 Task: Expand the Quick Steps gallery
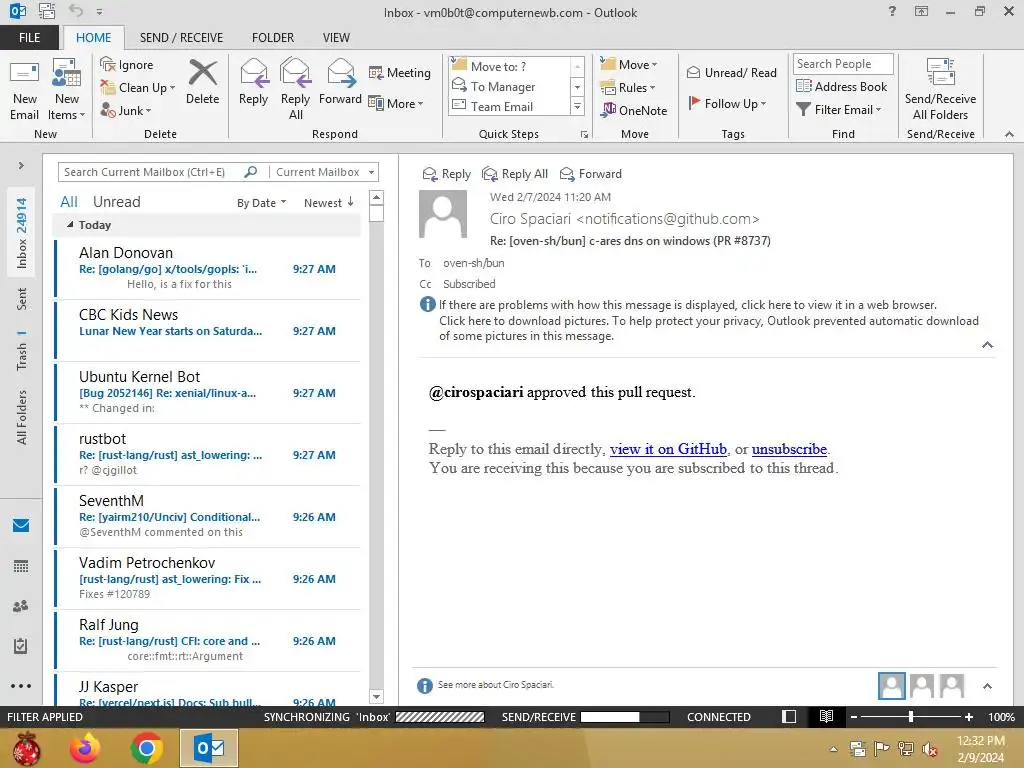click(577, 106)
